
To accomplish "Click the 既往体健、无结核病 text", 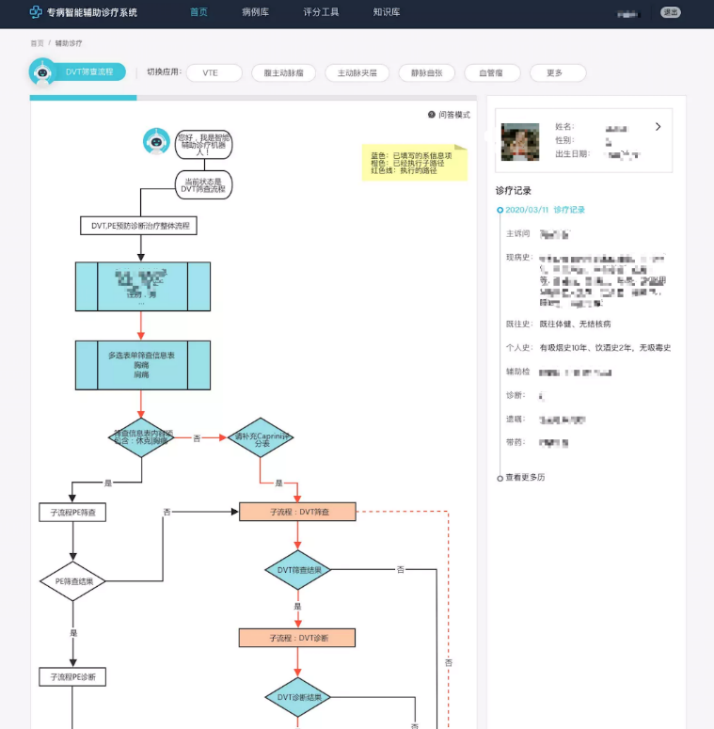I will (575, 324).
